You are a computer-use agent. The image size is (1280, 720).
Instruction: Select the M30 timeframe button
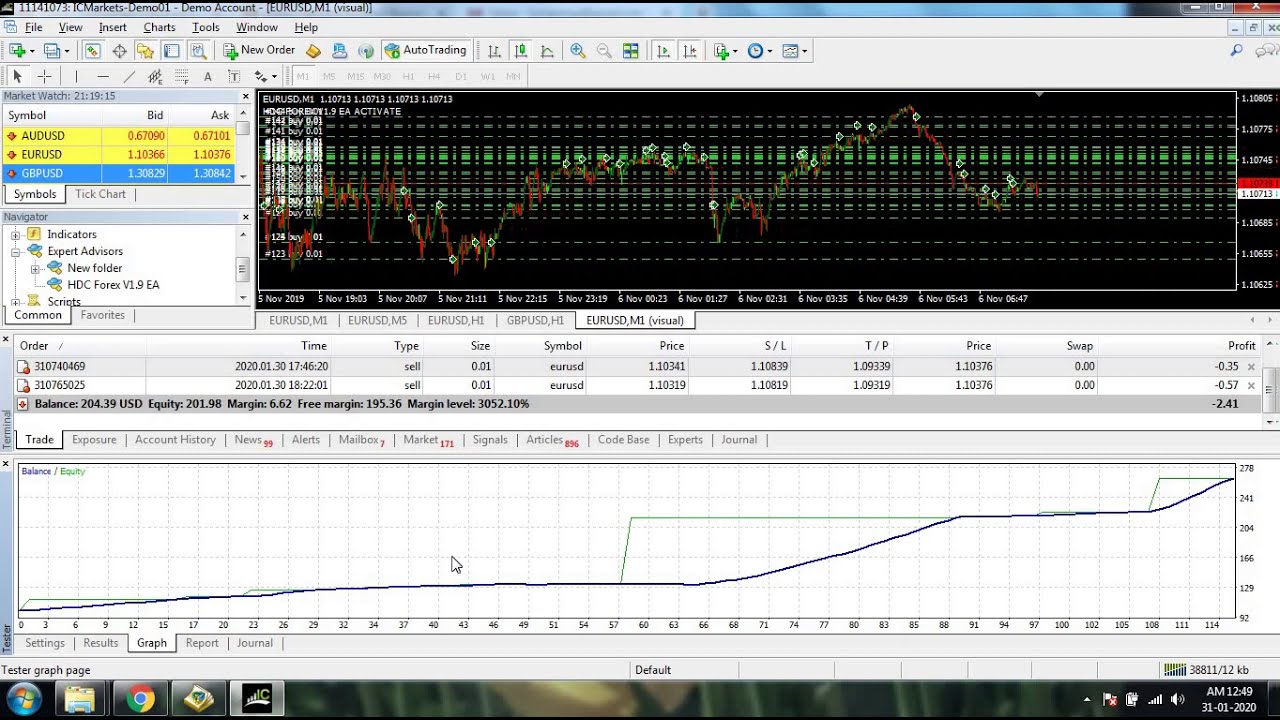tap(382, 76)
